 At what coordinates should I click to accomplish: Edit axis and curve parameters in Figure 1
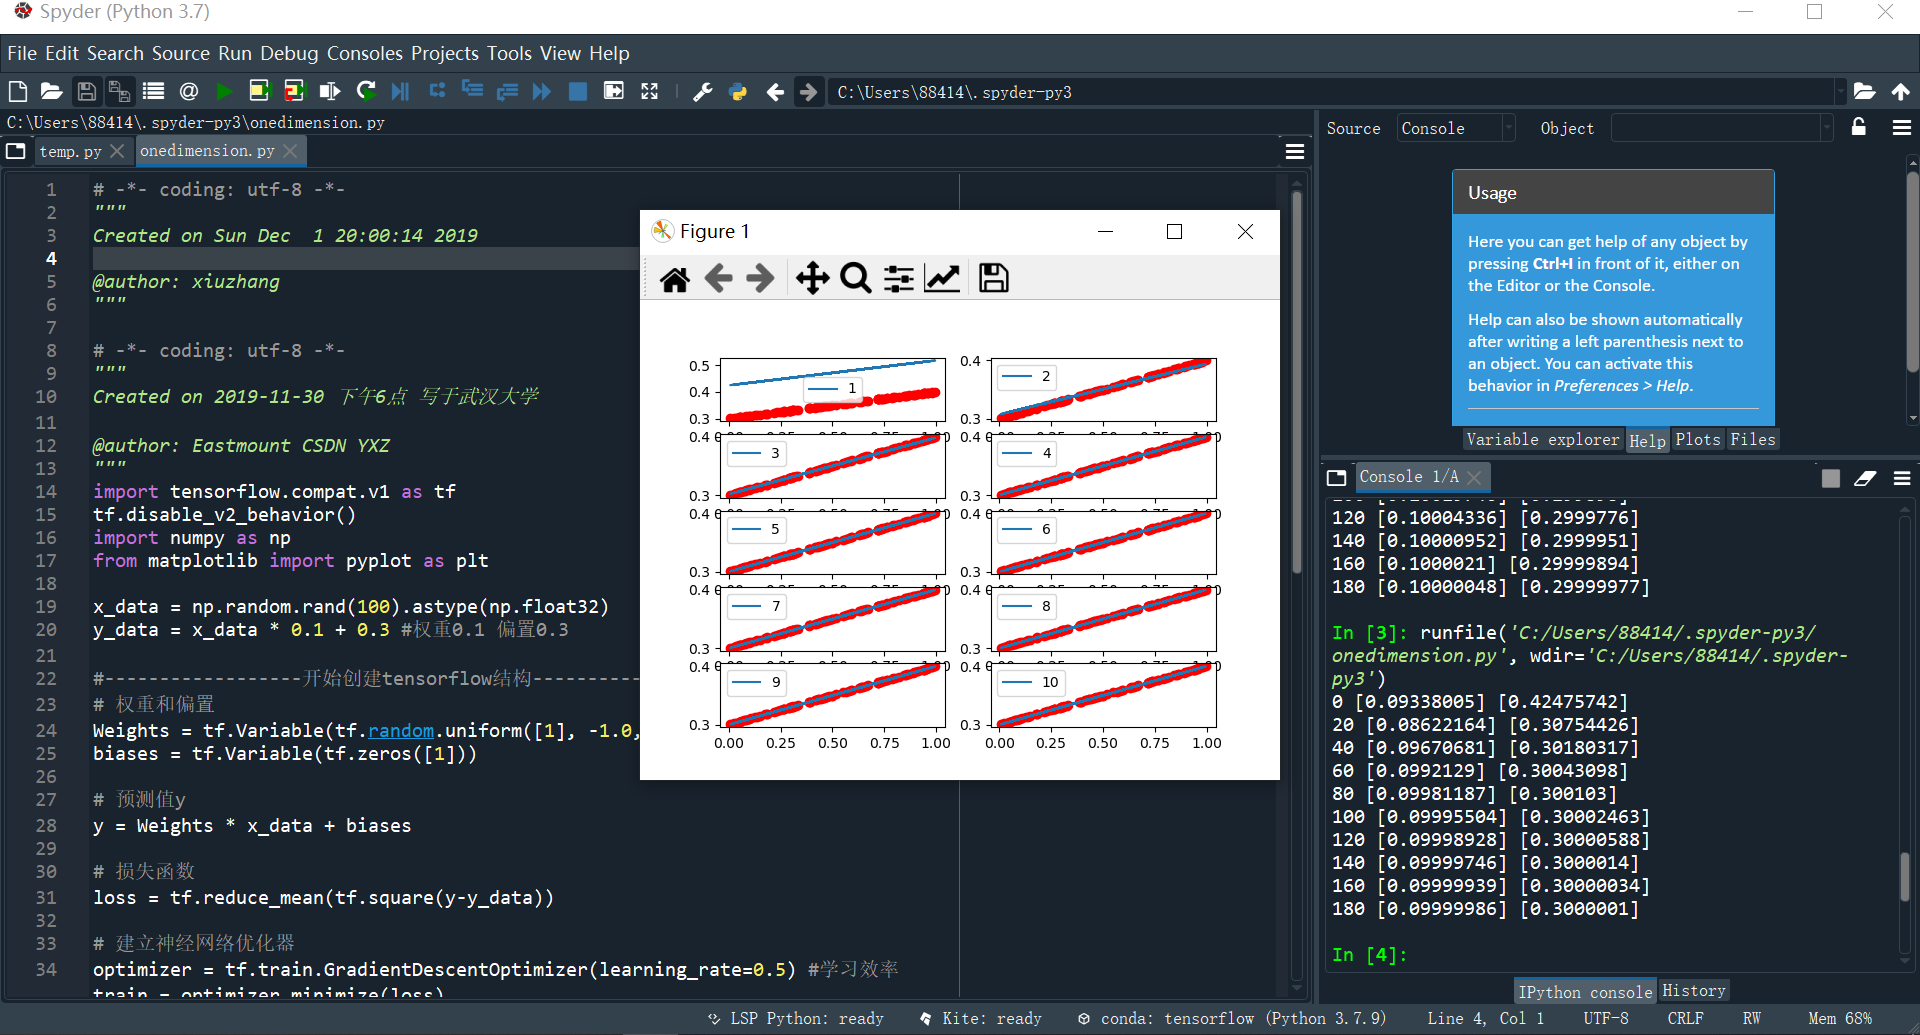[x=942, y=278]
